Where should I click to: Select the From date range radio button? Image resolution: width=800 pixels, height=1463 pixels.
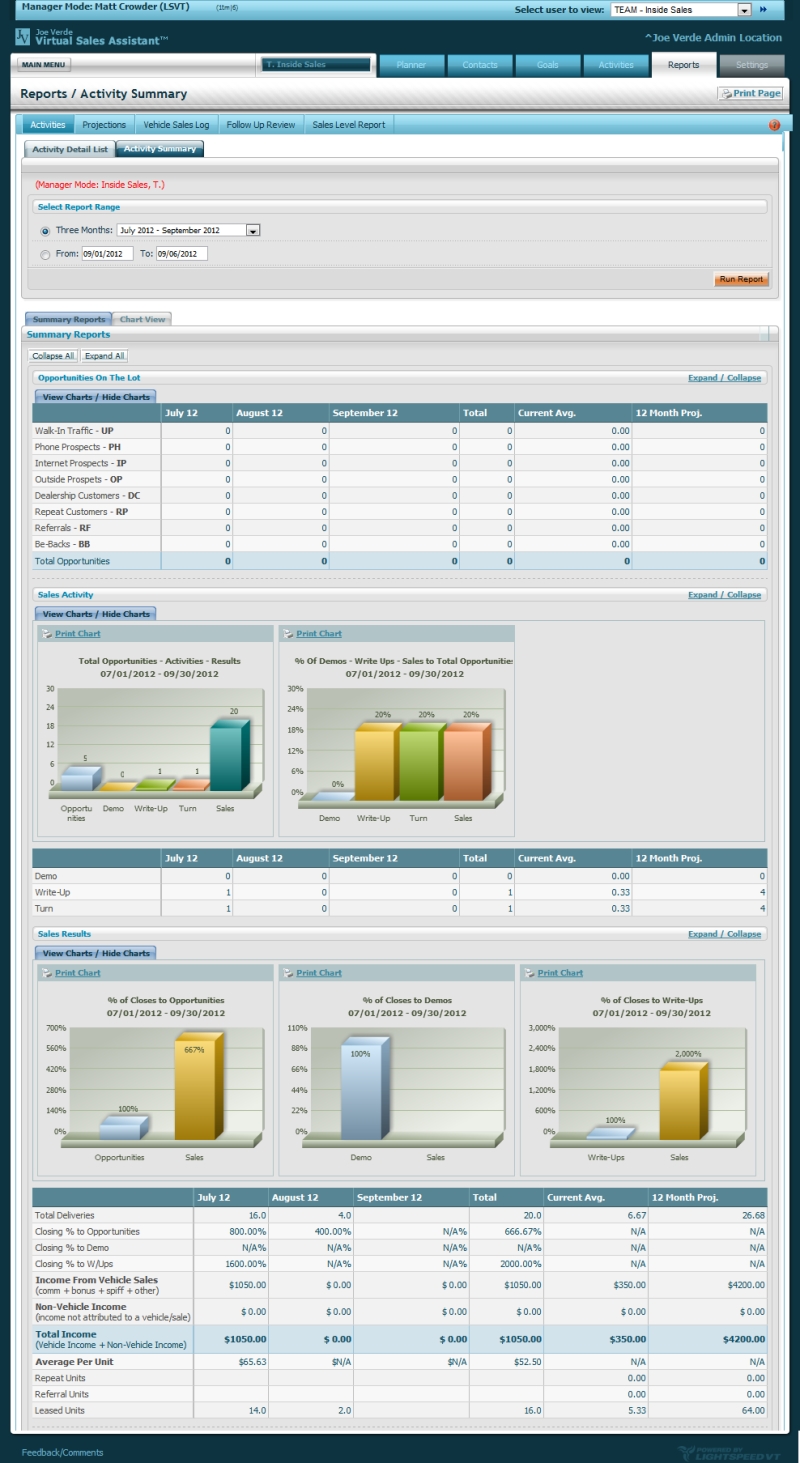click(45, 255)
